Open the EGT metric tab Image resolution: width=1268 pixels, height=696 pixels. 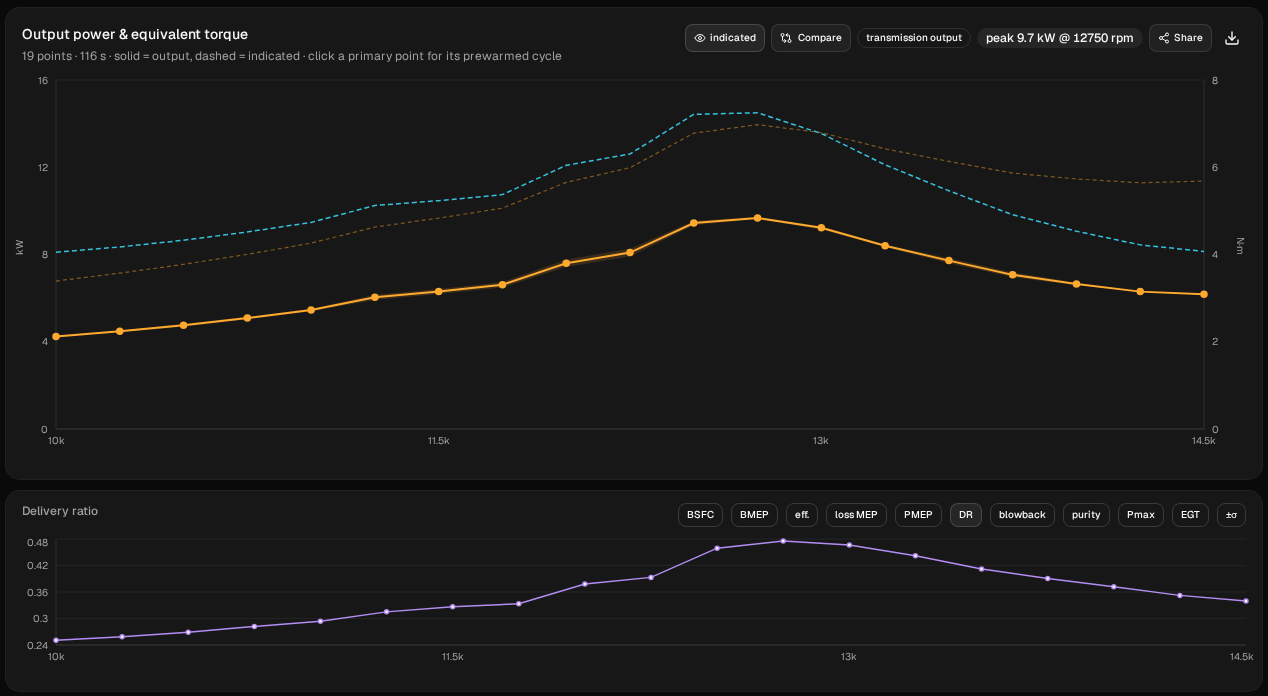(1190, 515)
